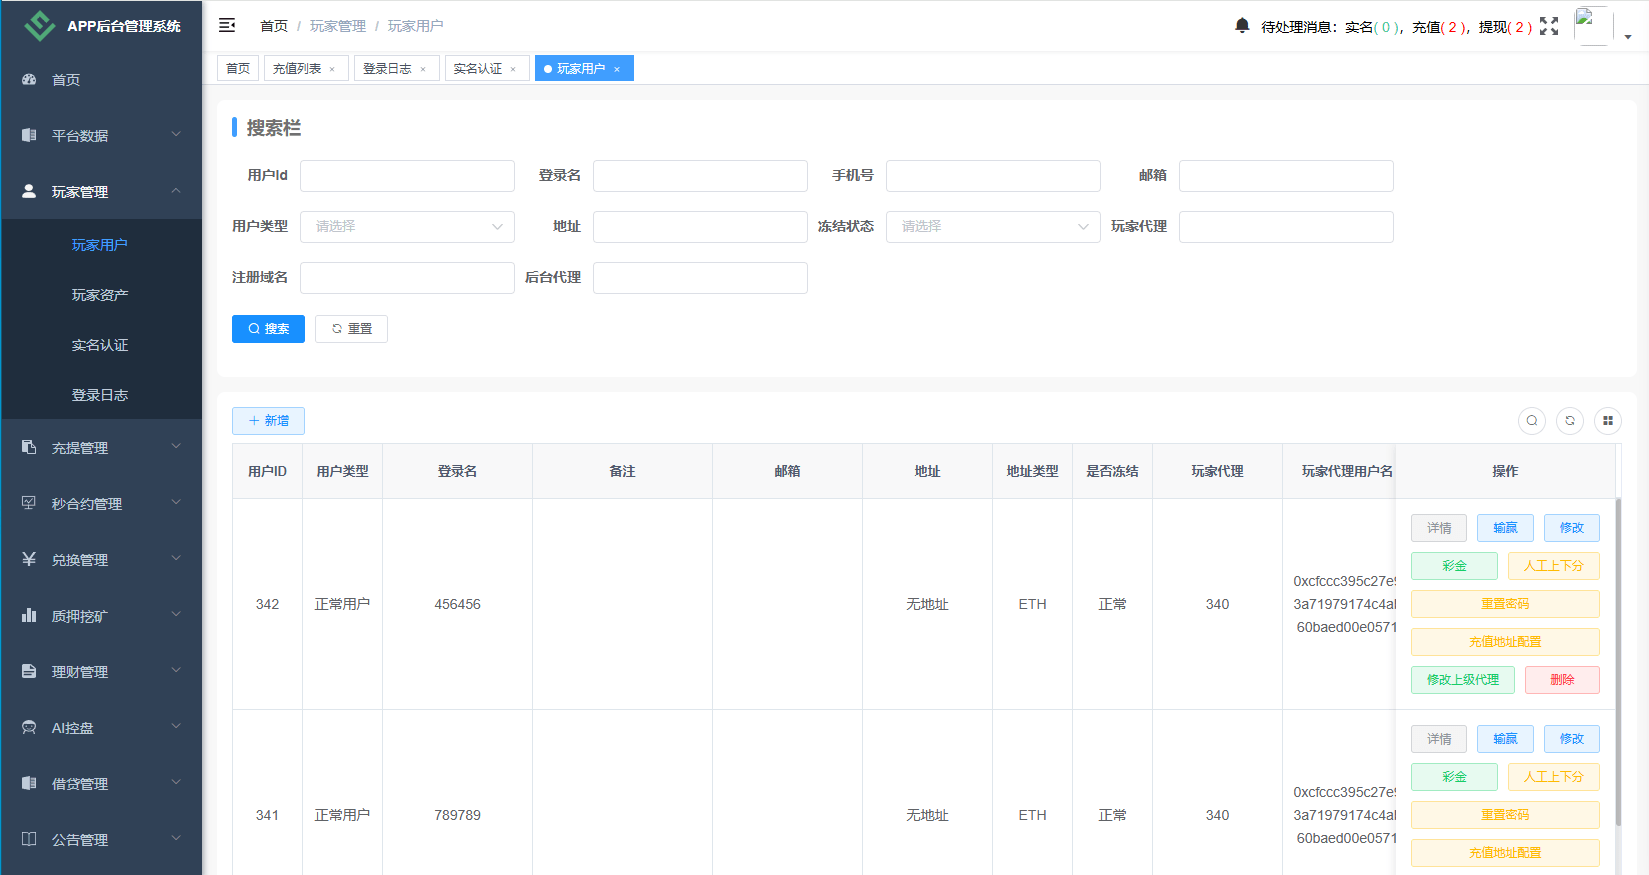Click 彩金 for user 342
This screenshot has height=875, width=1649.
click(x=1454, y=566)
